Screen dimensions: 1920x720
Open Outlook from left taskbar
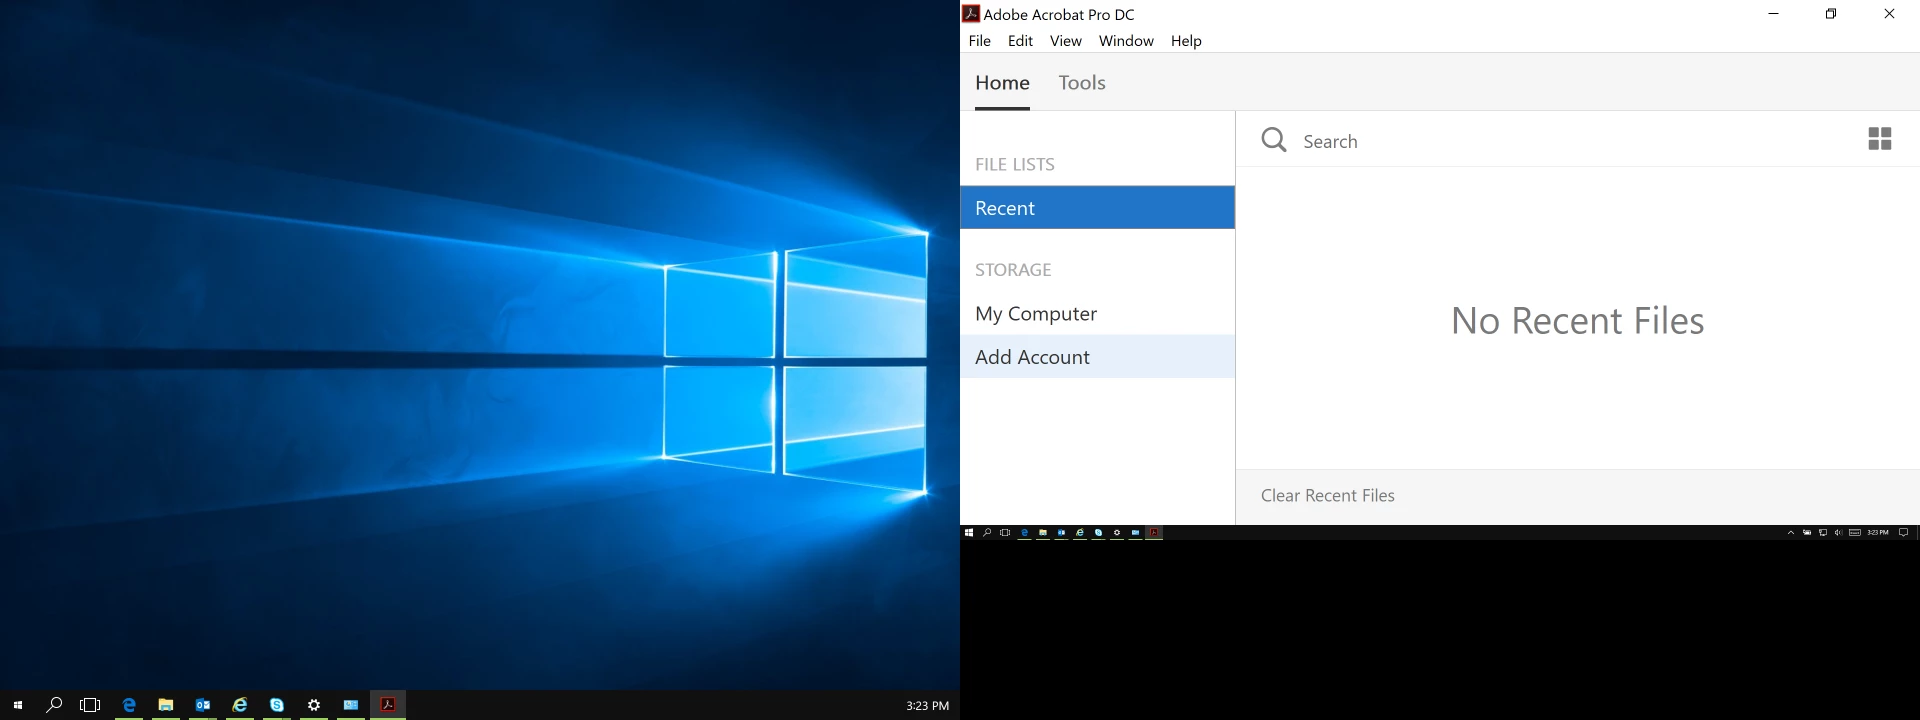(x=203, y=705)
